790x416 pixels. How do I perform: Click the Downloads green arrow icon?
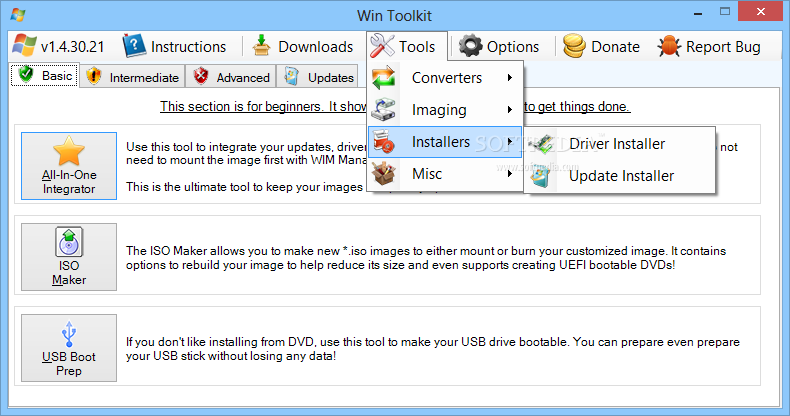pyautogui.click(x=261, y=45)
